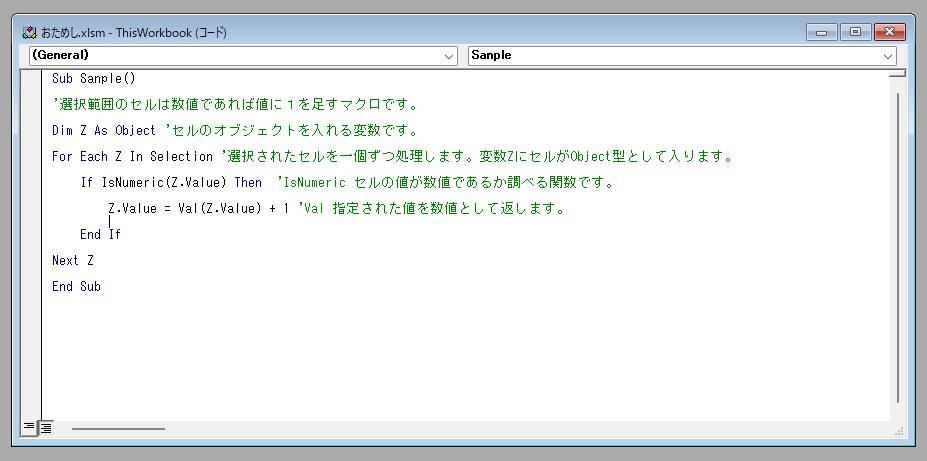
Task: Close the ThisWorkbook code window
Action: [x=890, y=33]
